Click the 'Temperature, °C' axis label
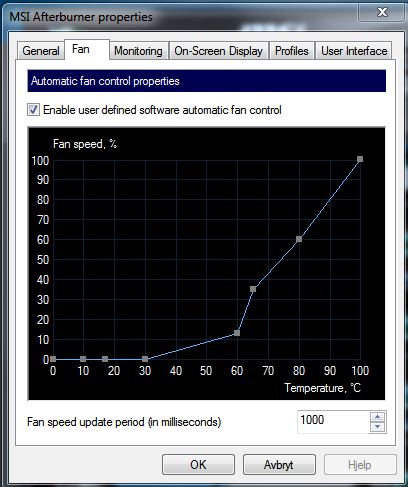 (x=323, y=388)
